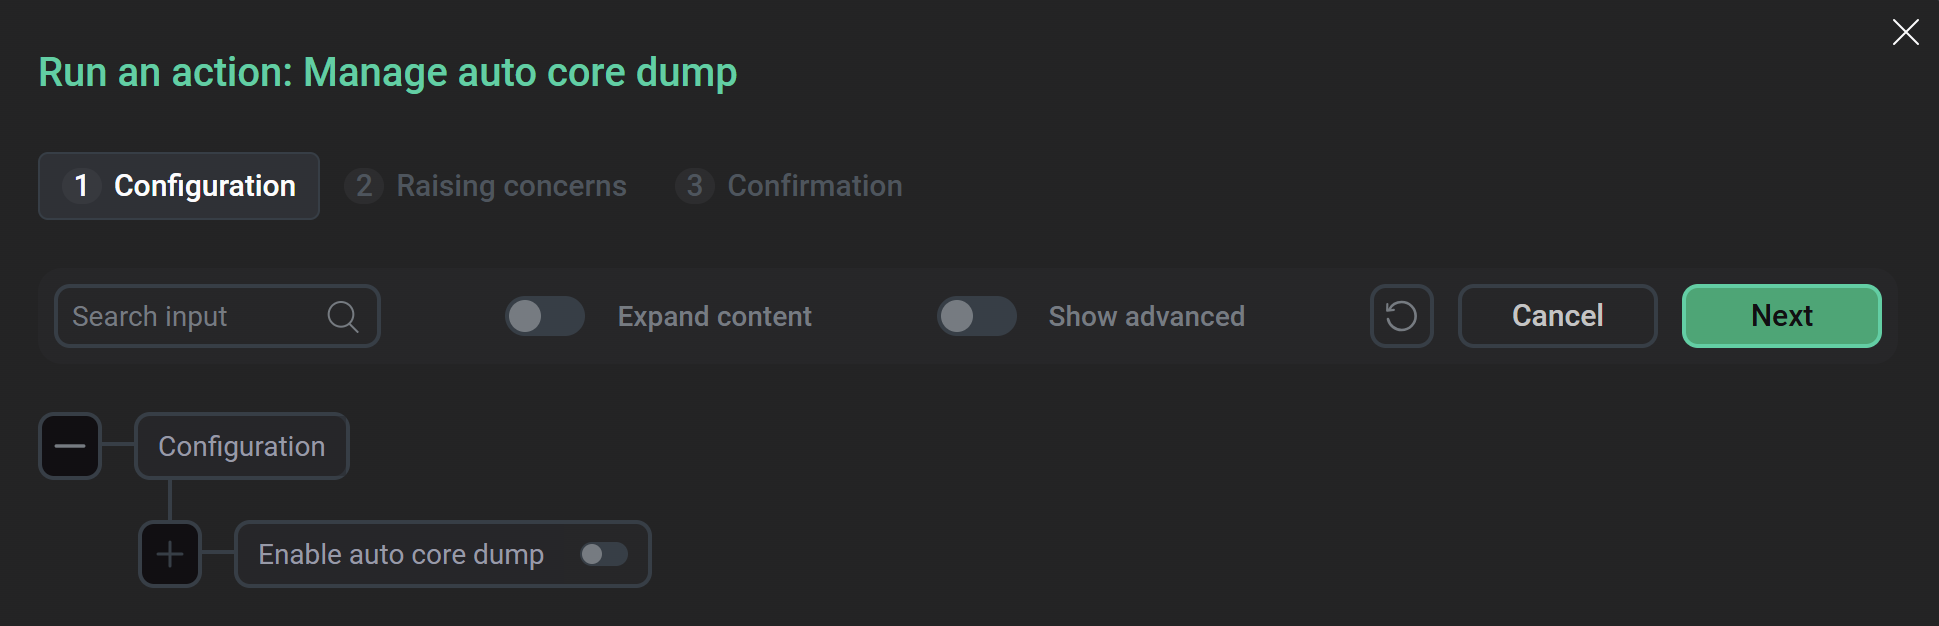
Task: Click the search magnifier icon
Action: [343, 316]
